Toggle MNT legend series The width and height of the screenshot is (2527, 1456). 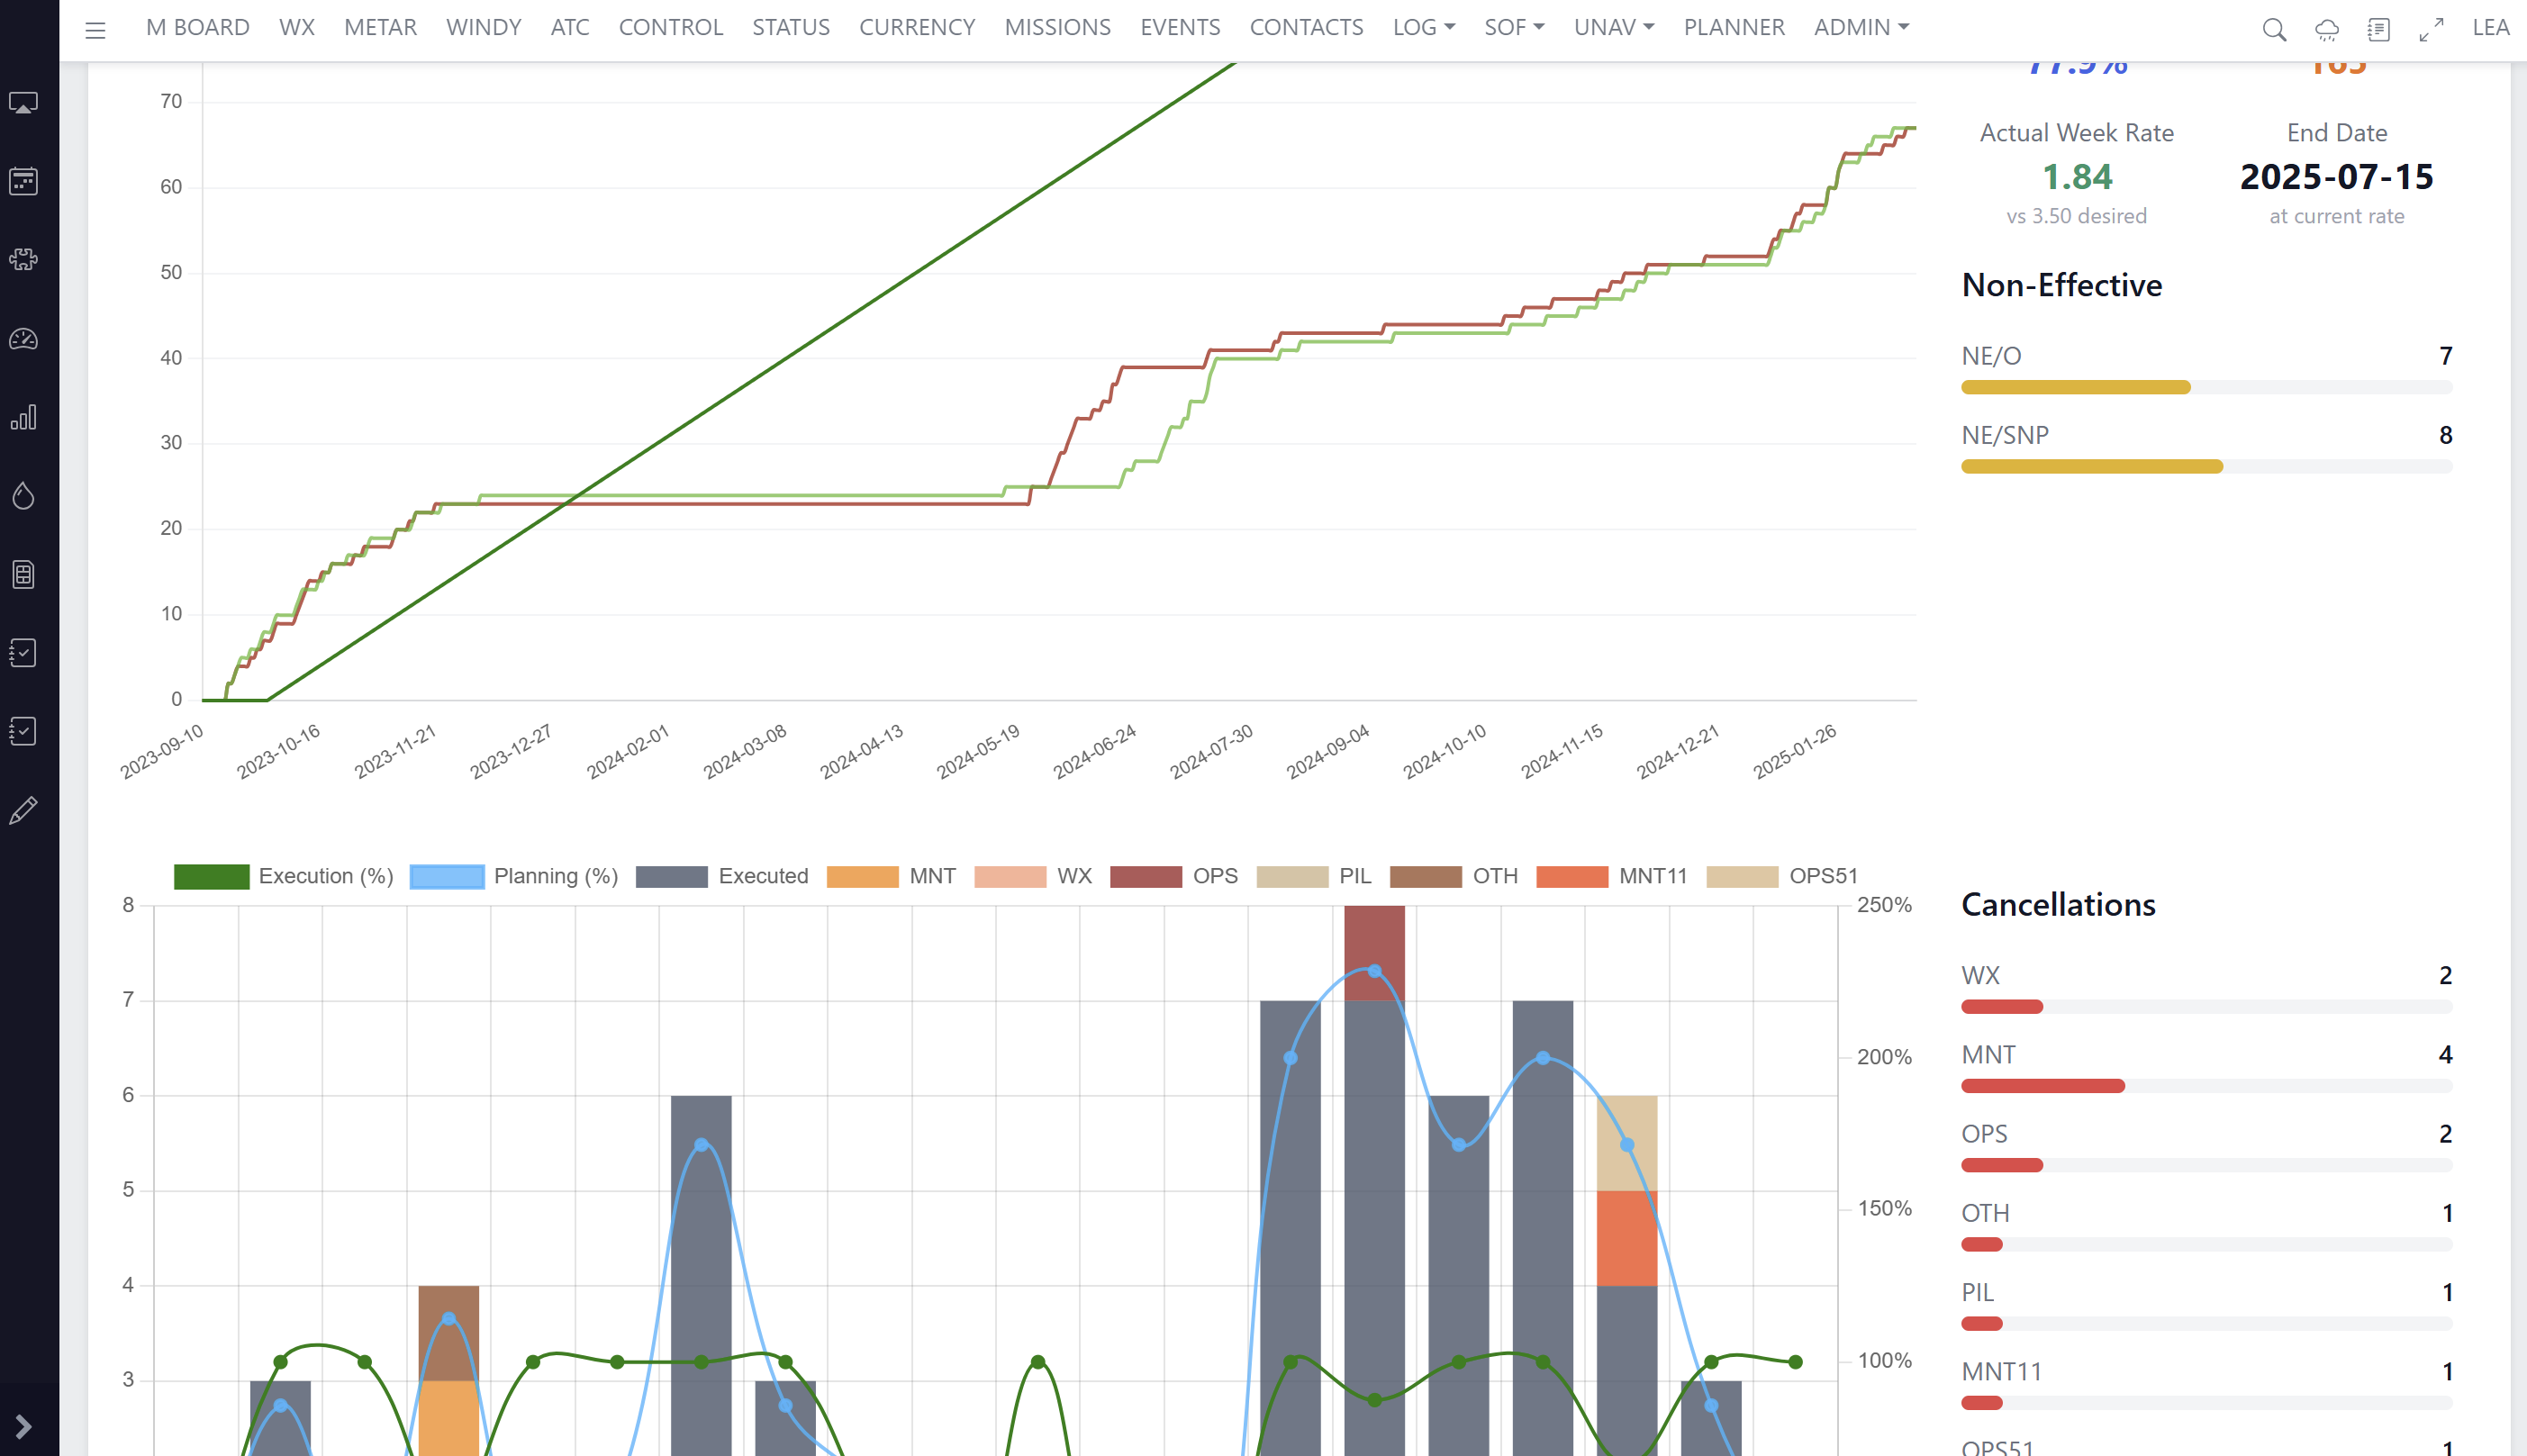pos(892,877)
